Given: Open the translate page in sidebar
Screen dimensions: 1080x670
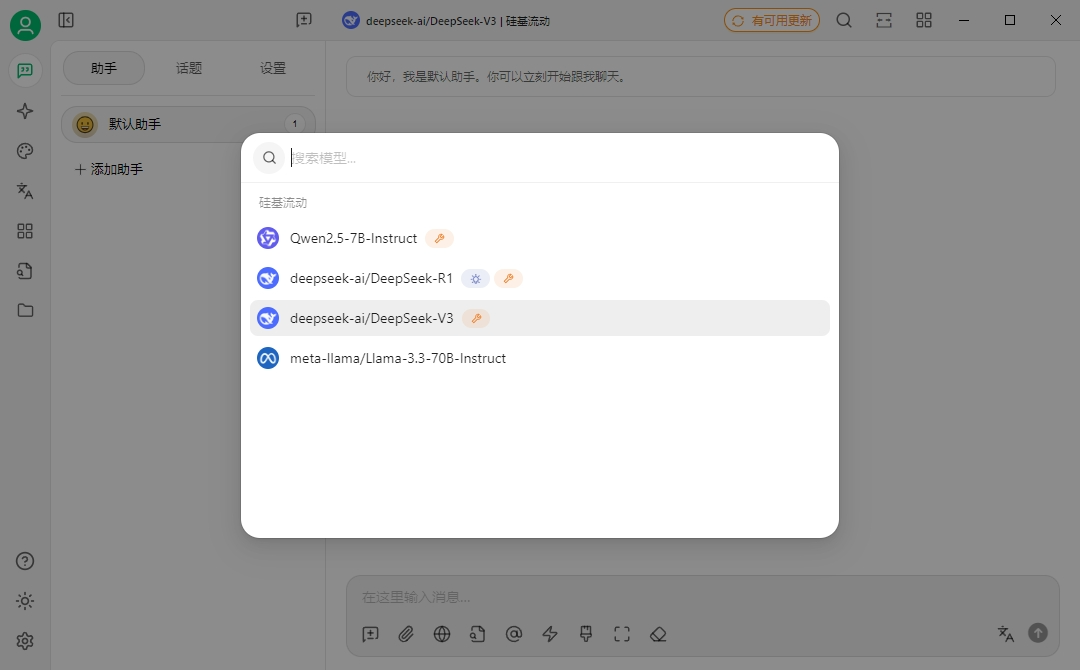Looking at the screenshot, I should (25, 191).
